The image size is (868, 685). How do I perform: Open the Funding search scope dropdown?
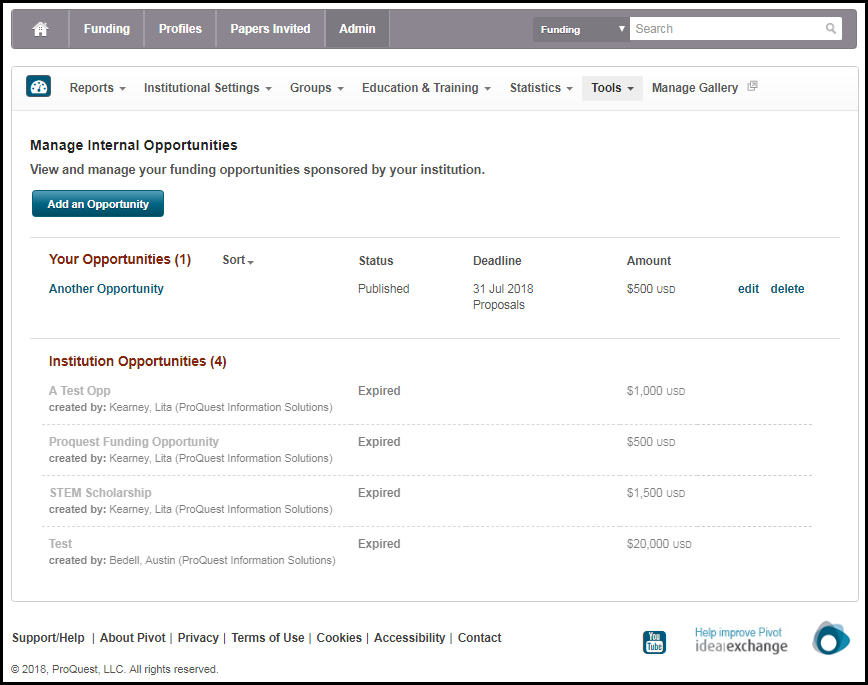[581, 29]
